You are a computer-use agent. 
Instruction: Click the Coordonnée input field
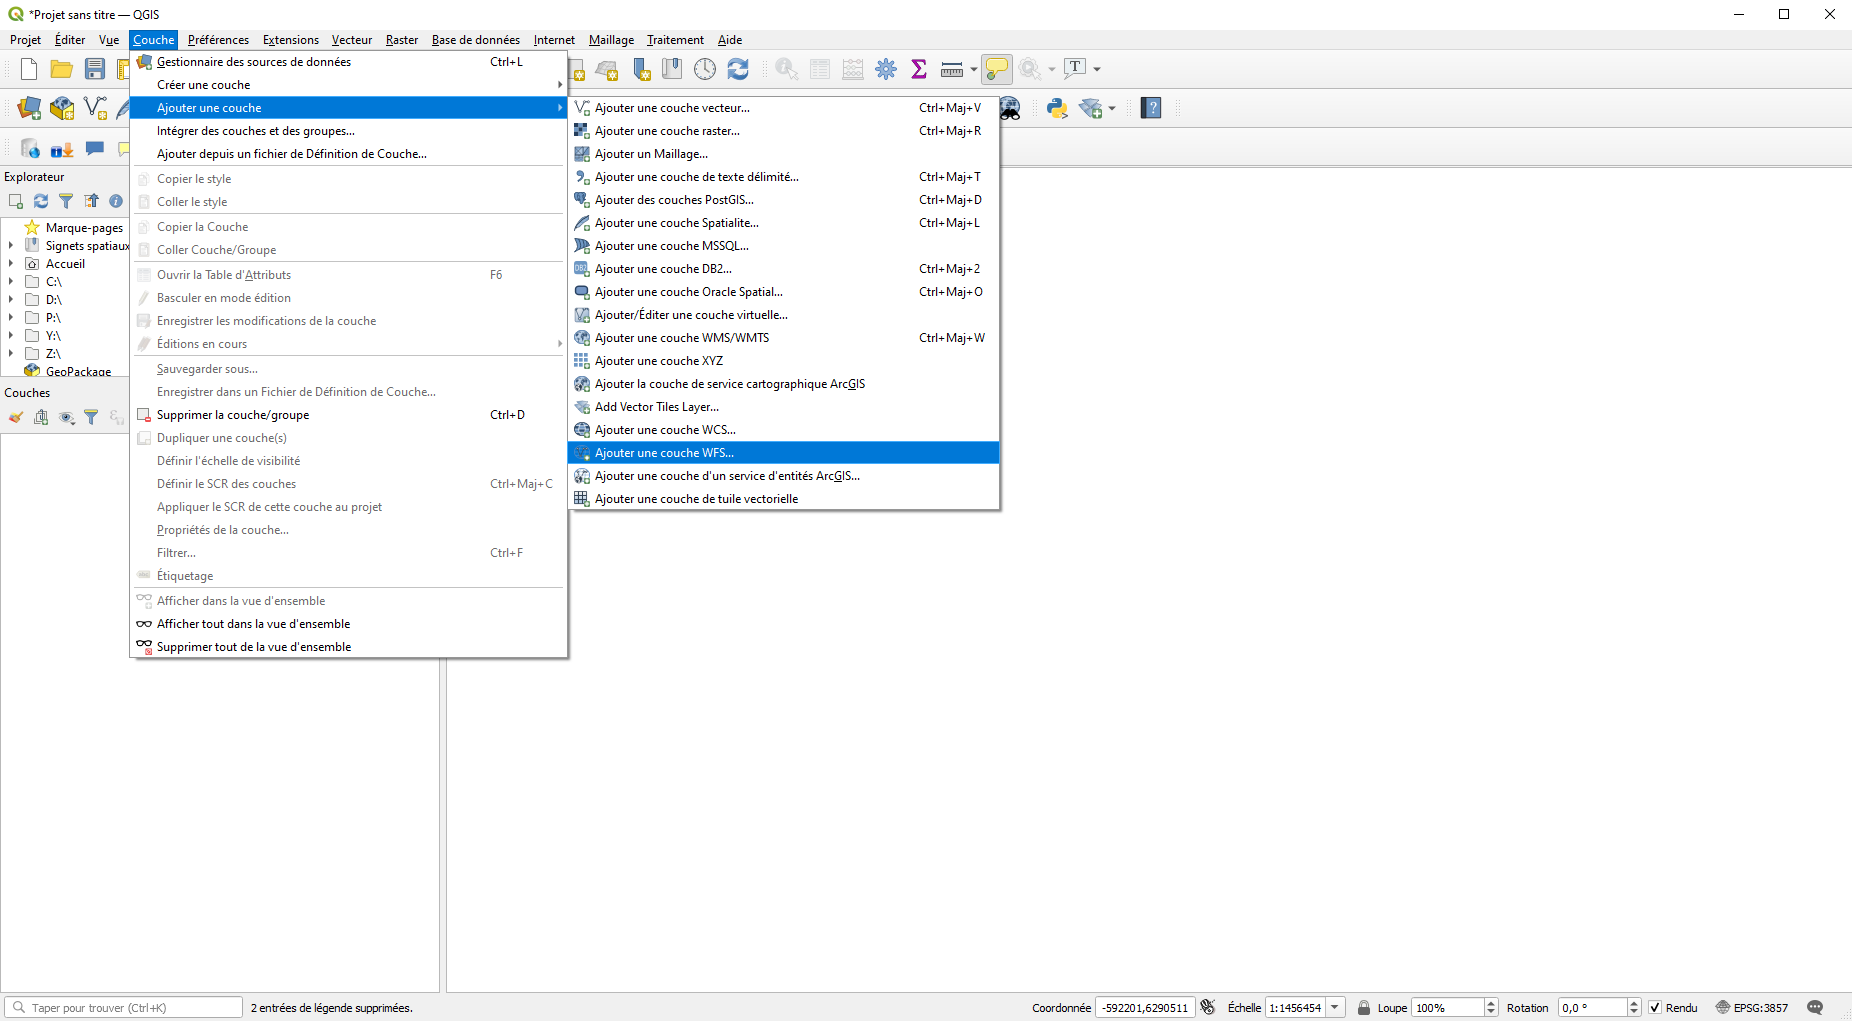[x=1145, y=1008]
